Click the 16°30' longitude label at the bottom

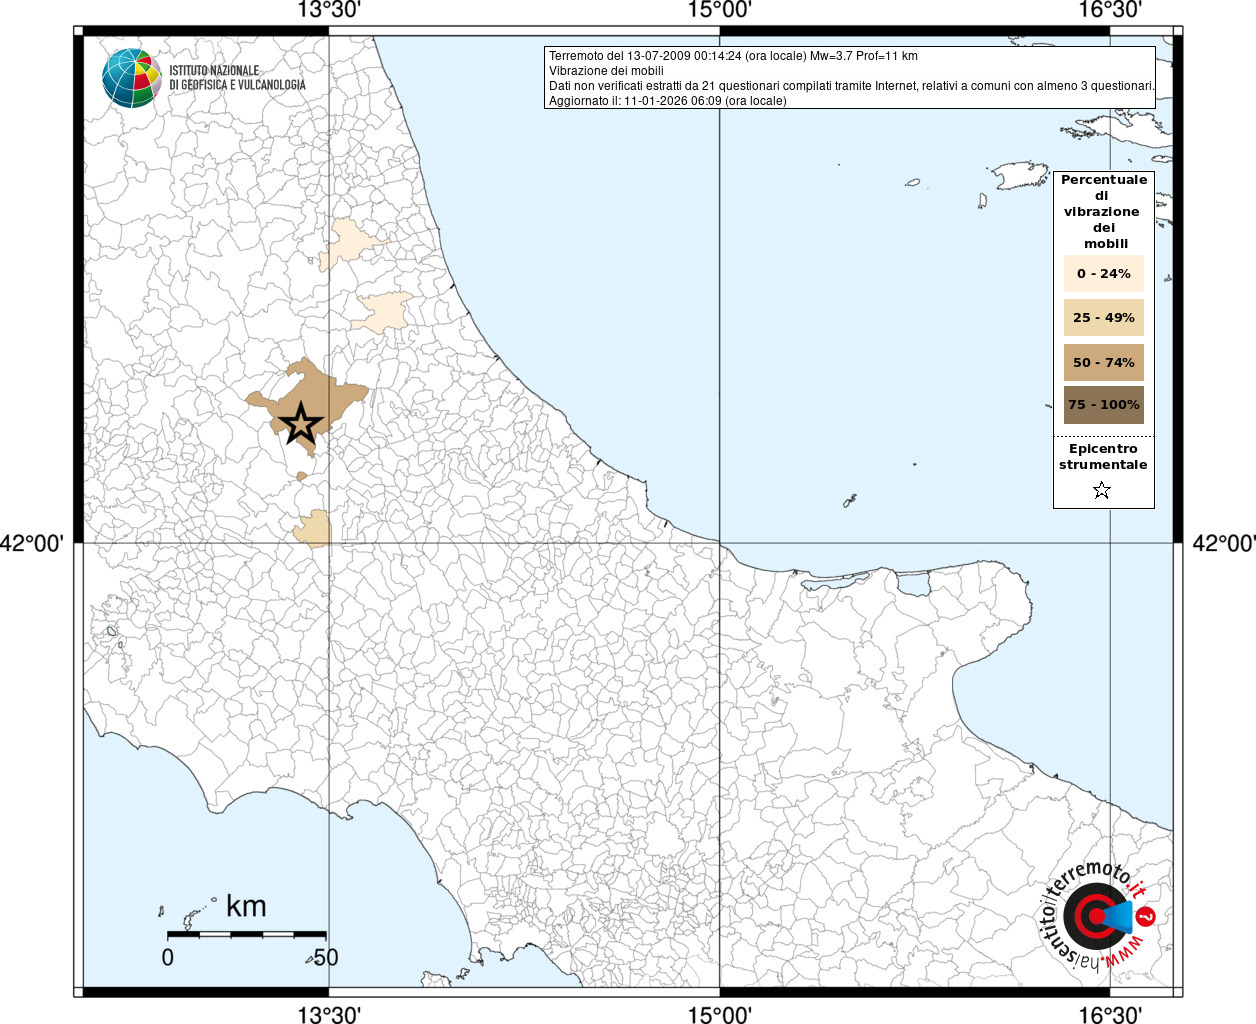pyautogui.click(x=1109, y=1014)
